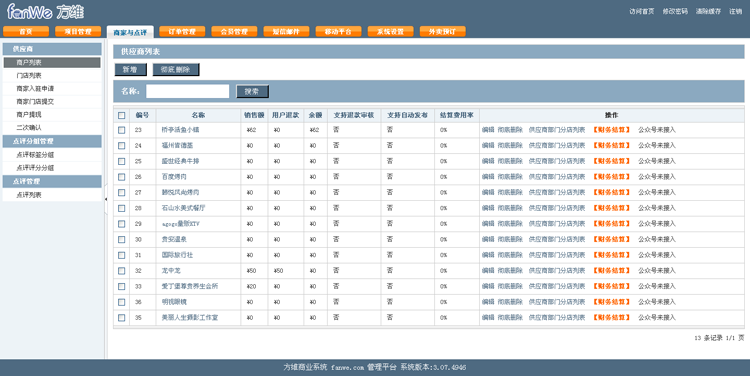Open 点评列表 in the sidebar
Image resolution: width=750 pixels, height=376 pixels.
click(x=52, y=195)
